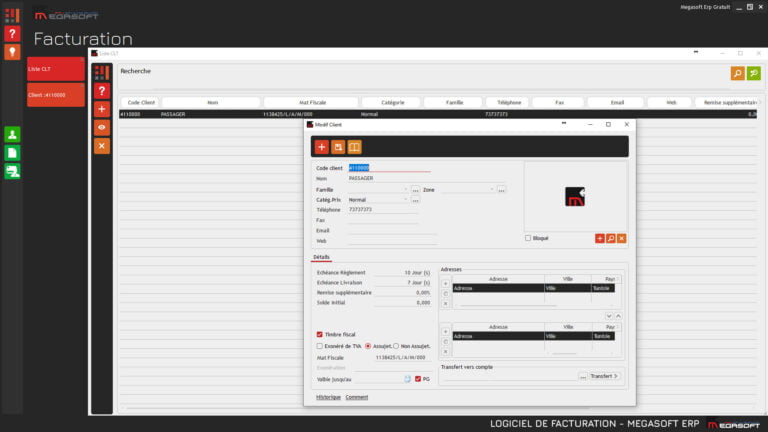Open the Catég.Prix Normal dropdown
The image size is (768, 432).
tap(406, 200)
